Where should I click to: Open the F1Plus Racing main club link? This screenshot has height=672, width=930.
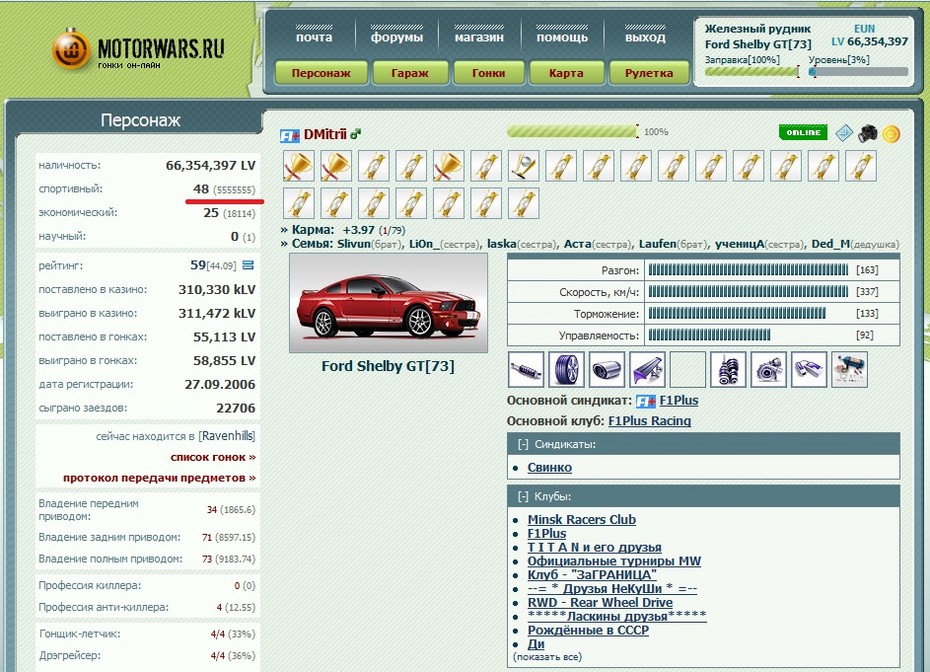(649, 421)
